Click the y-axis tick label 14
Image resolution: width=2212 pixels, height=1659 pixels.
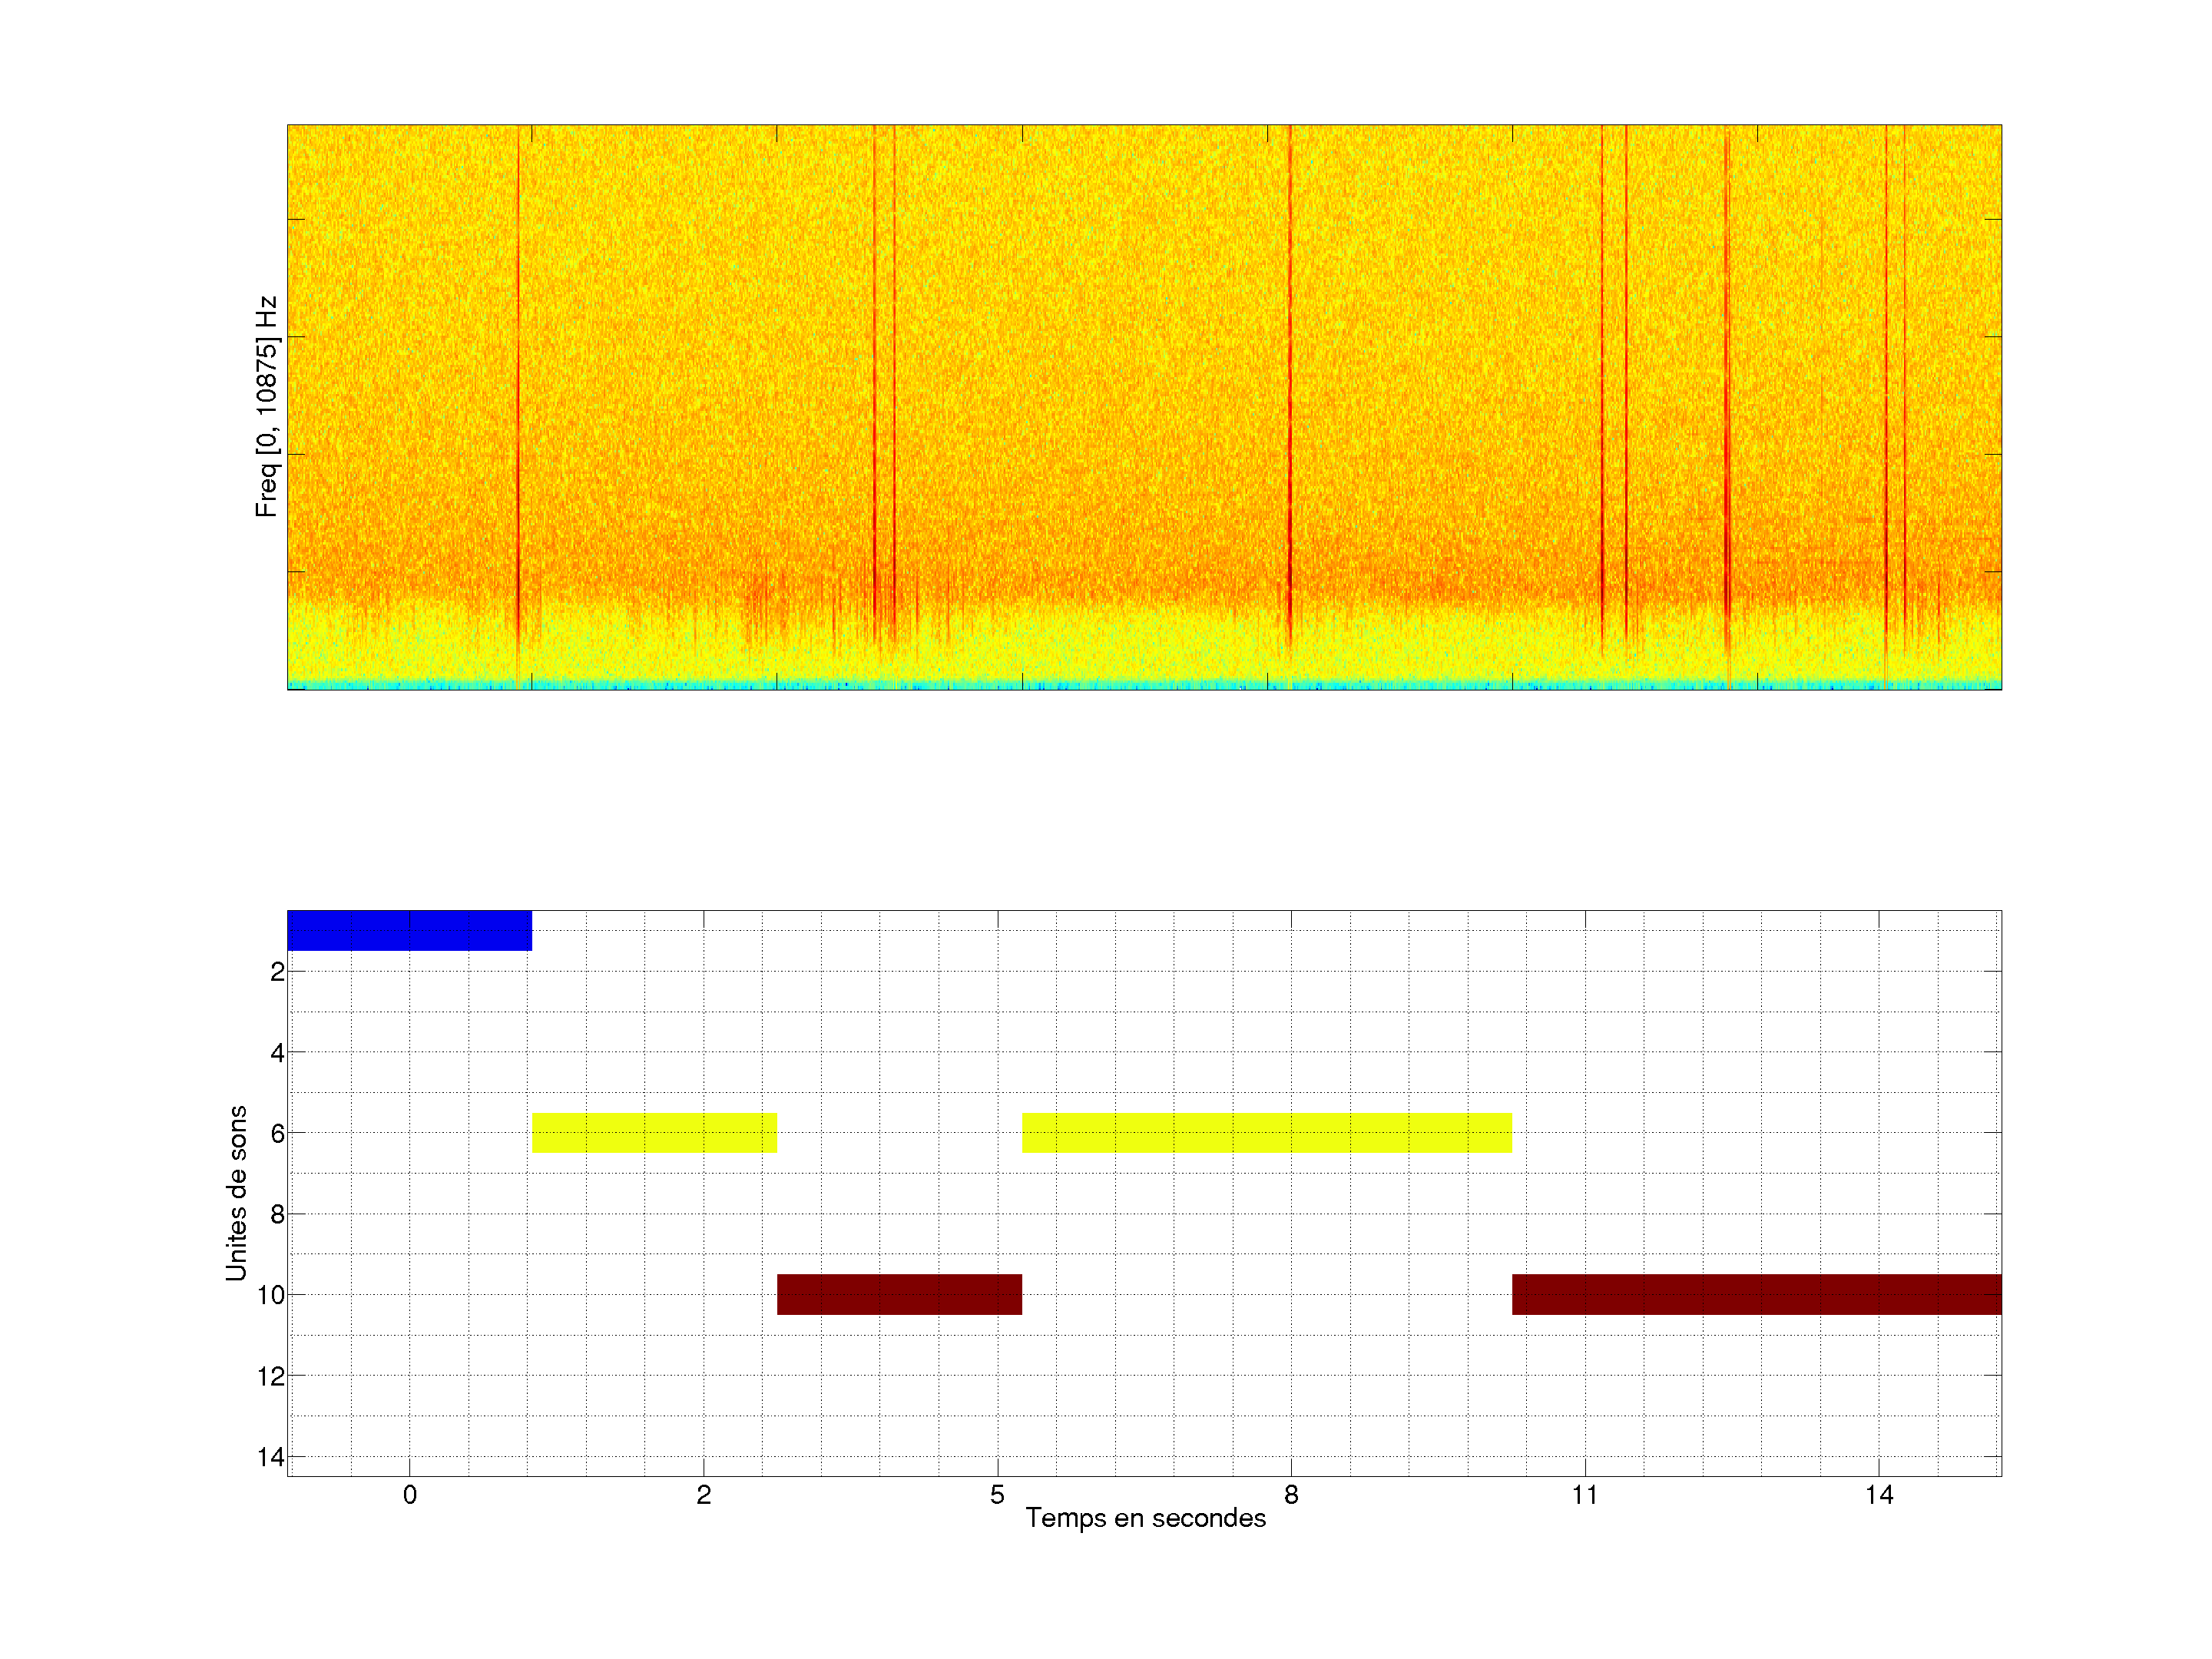(x=271, y=1457)
